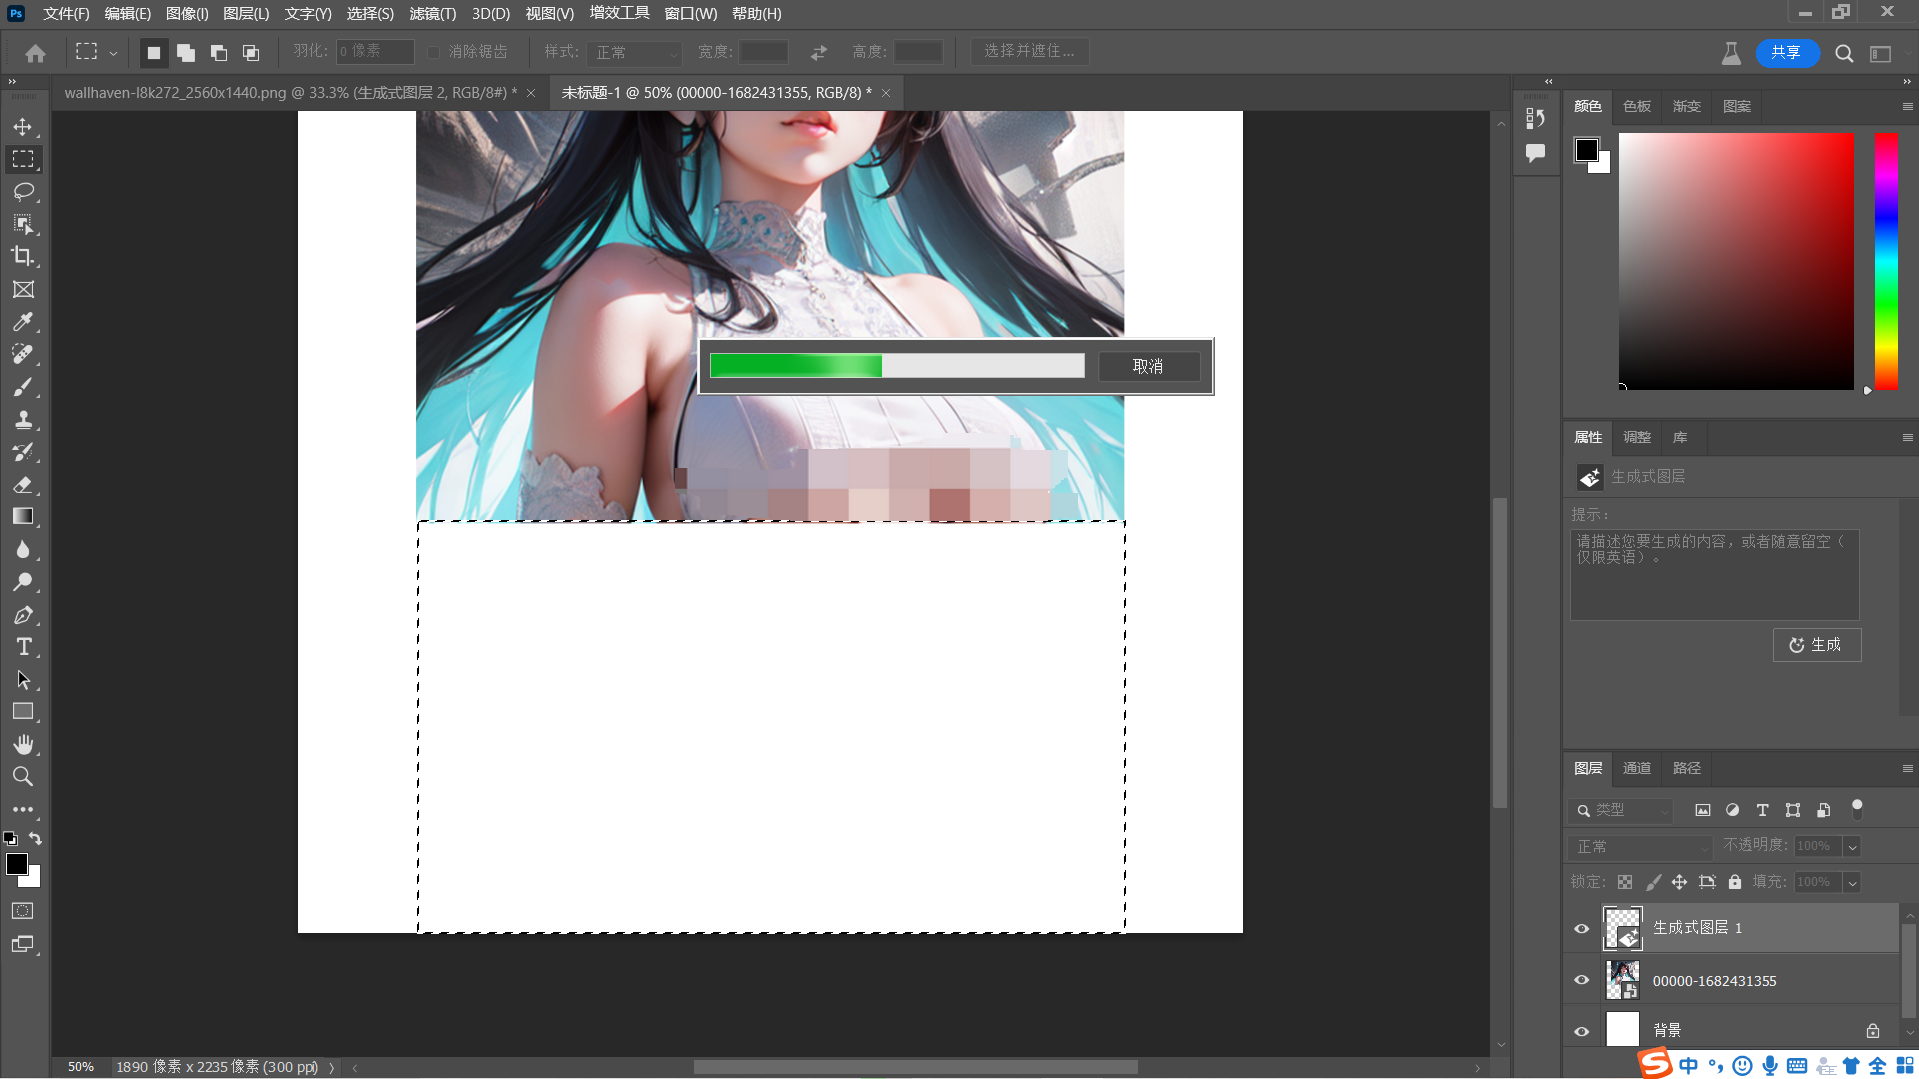This screenshot has height=1079, width=1919.
Task: Click the 共享 share button
Action: [1786, 53]
